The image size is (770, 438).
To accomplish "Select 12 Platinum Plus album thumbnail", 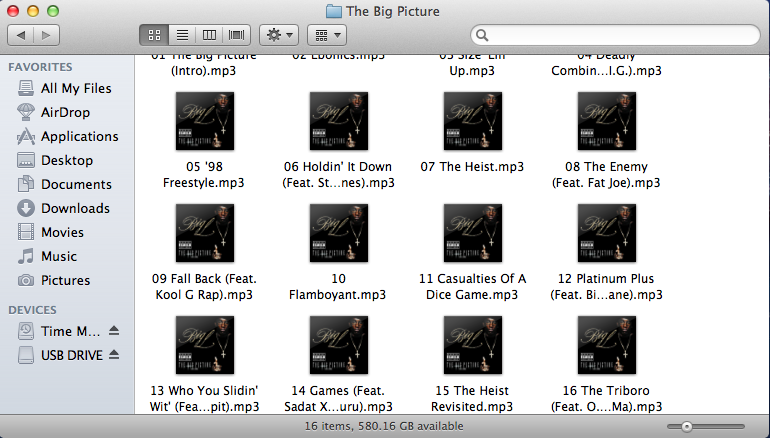I will 607,233.
